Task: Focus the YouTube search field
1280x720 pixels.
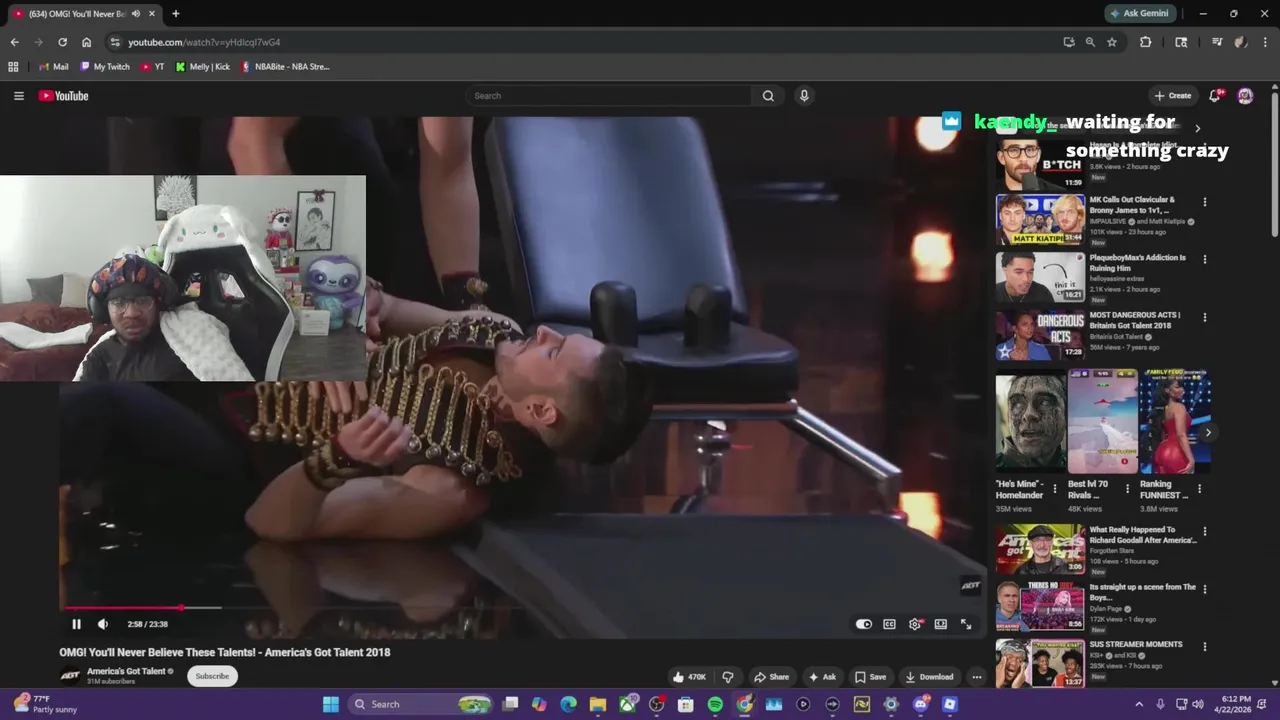Action: tap(609, 96)
